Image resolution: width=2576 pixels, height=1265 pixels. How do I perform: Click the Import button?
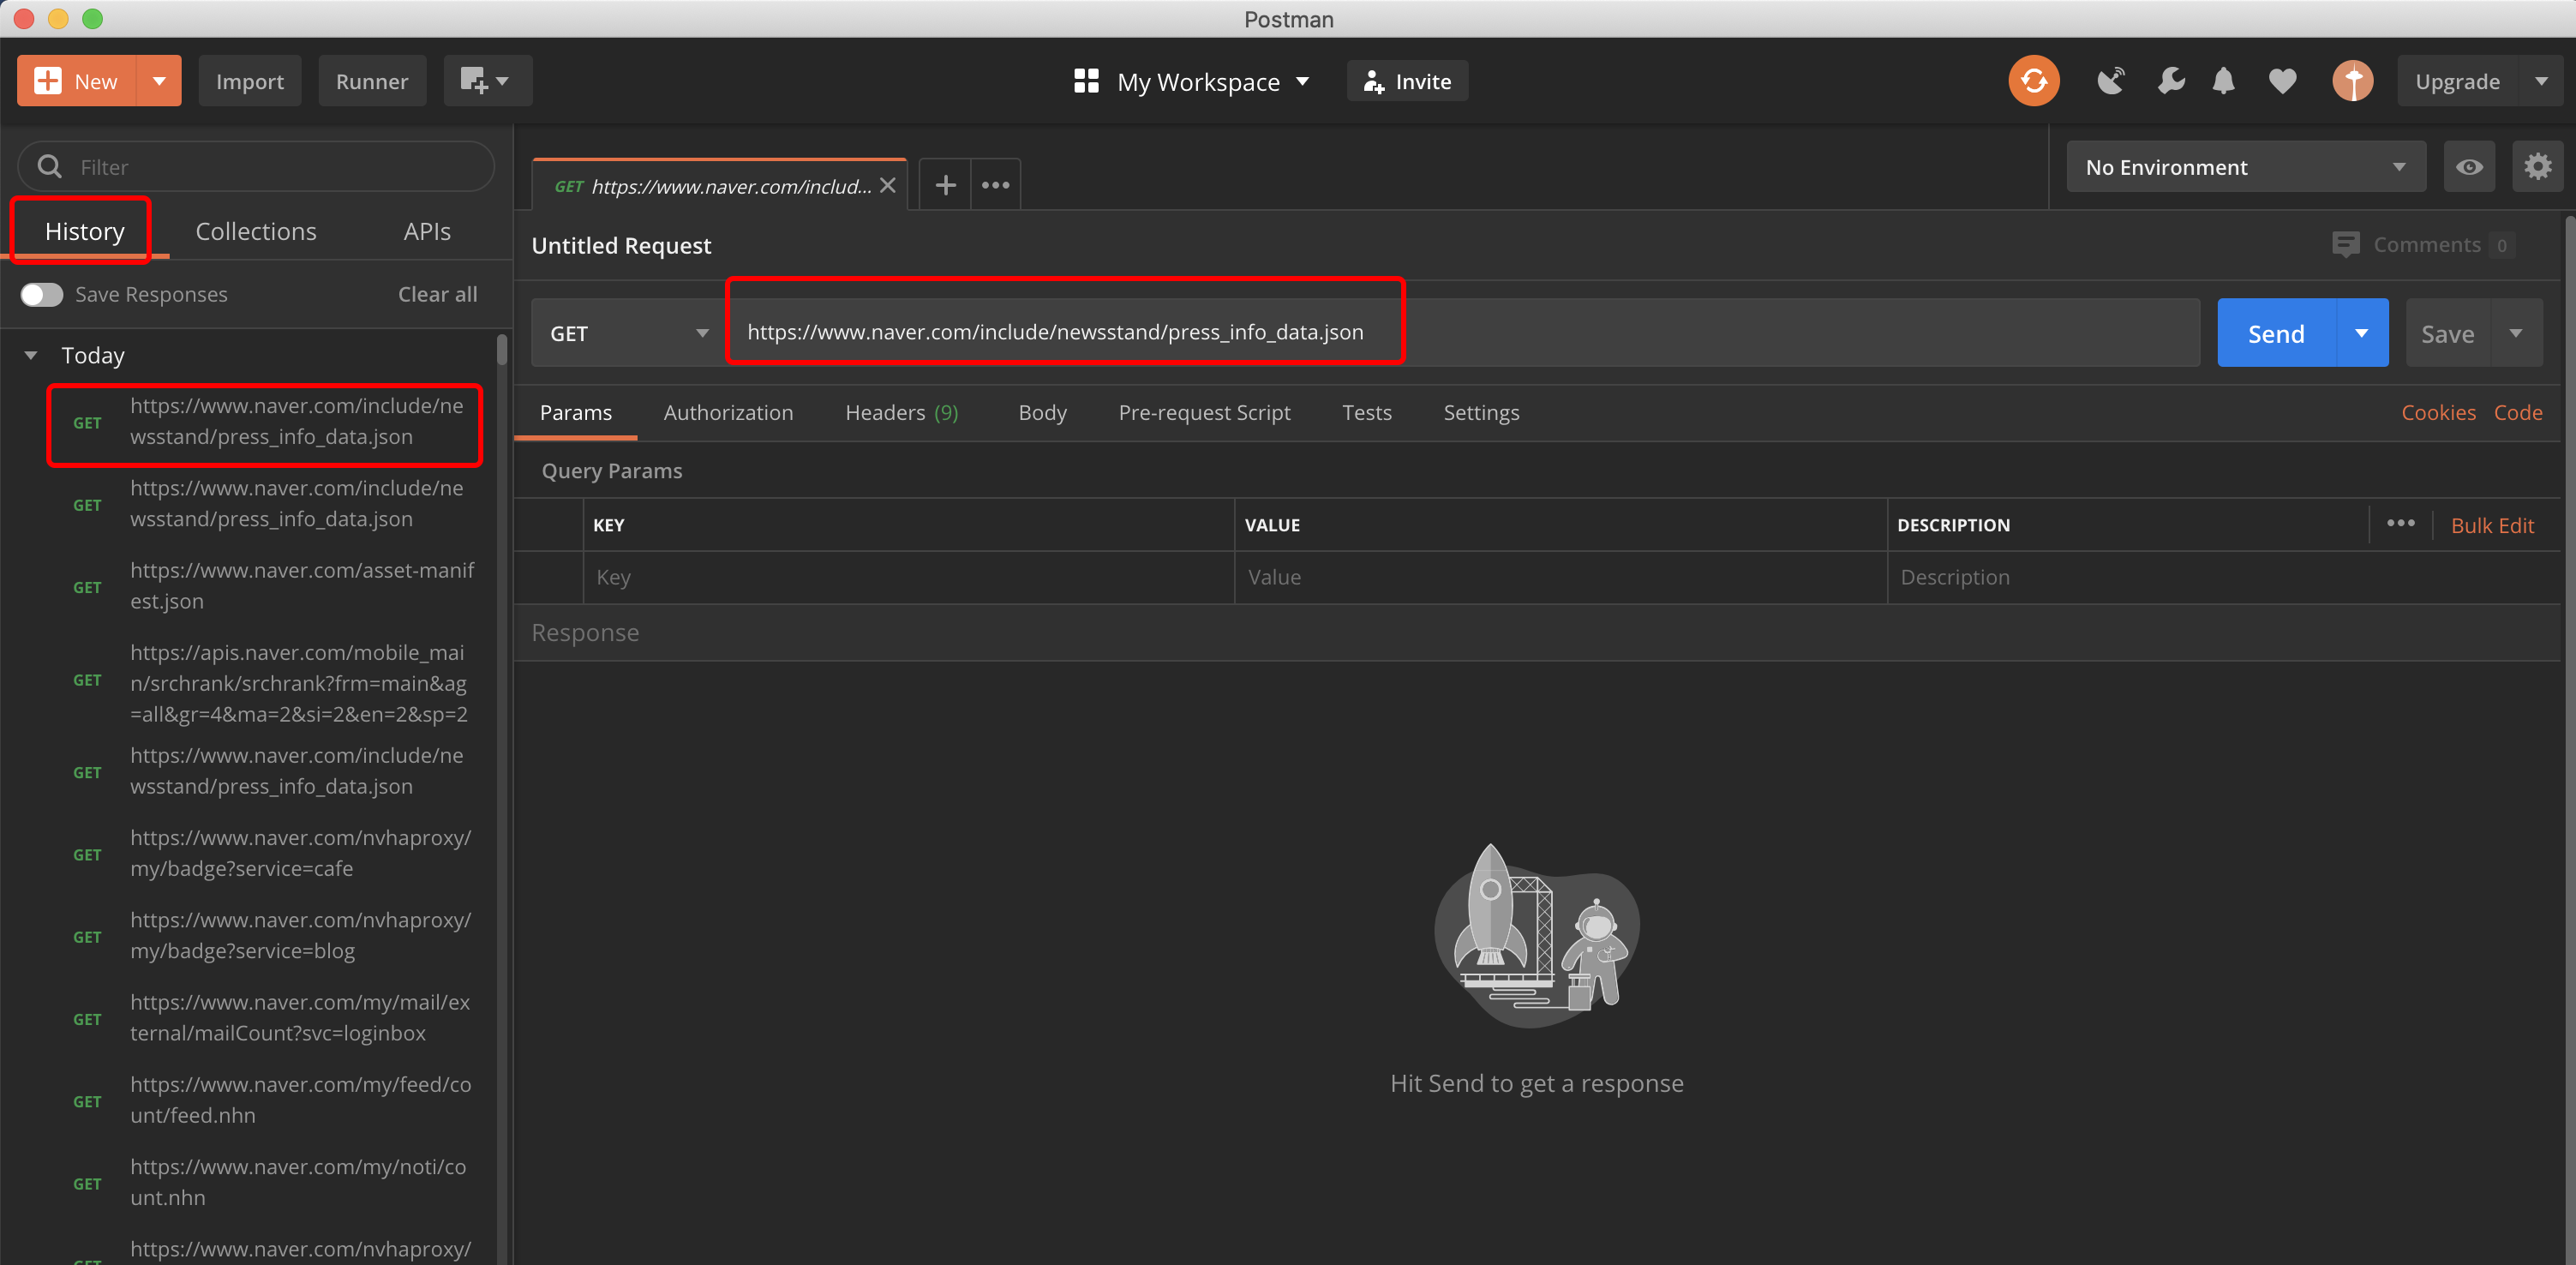[x=249, y=81]
